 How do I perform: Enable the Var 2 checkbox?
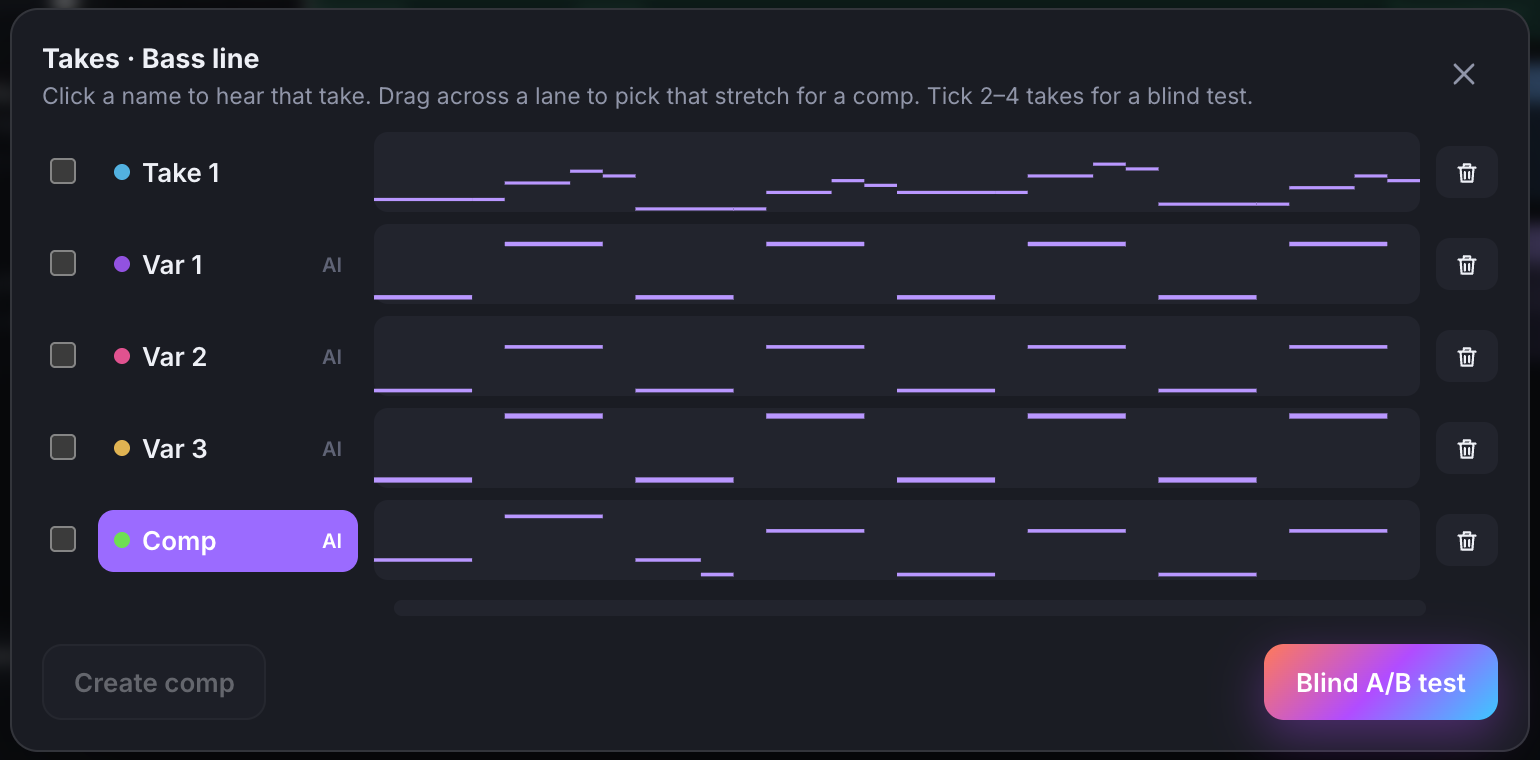[63, 355]
